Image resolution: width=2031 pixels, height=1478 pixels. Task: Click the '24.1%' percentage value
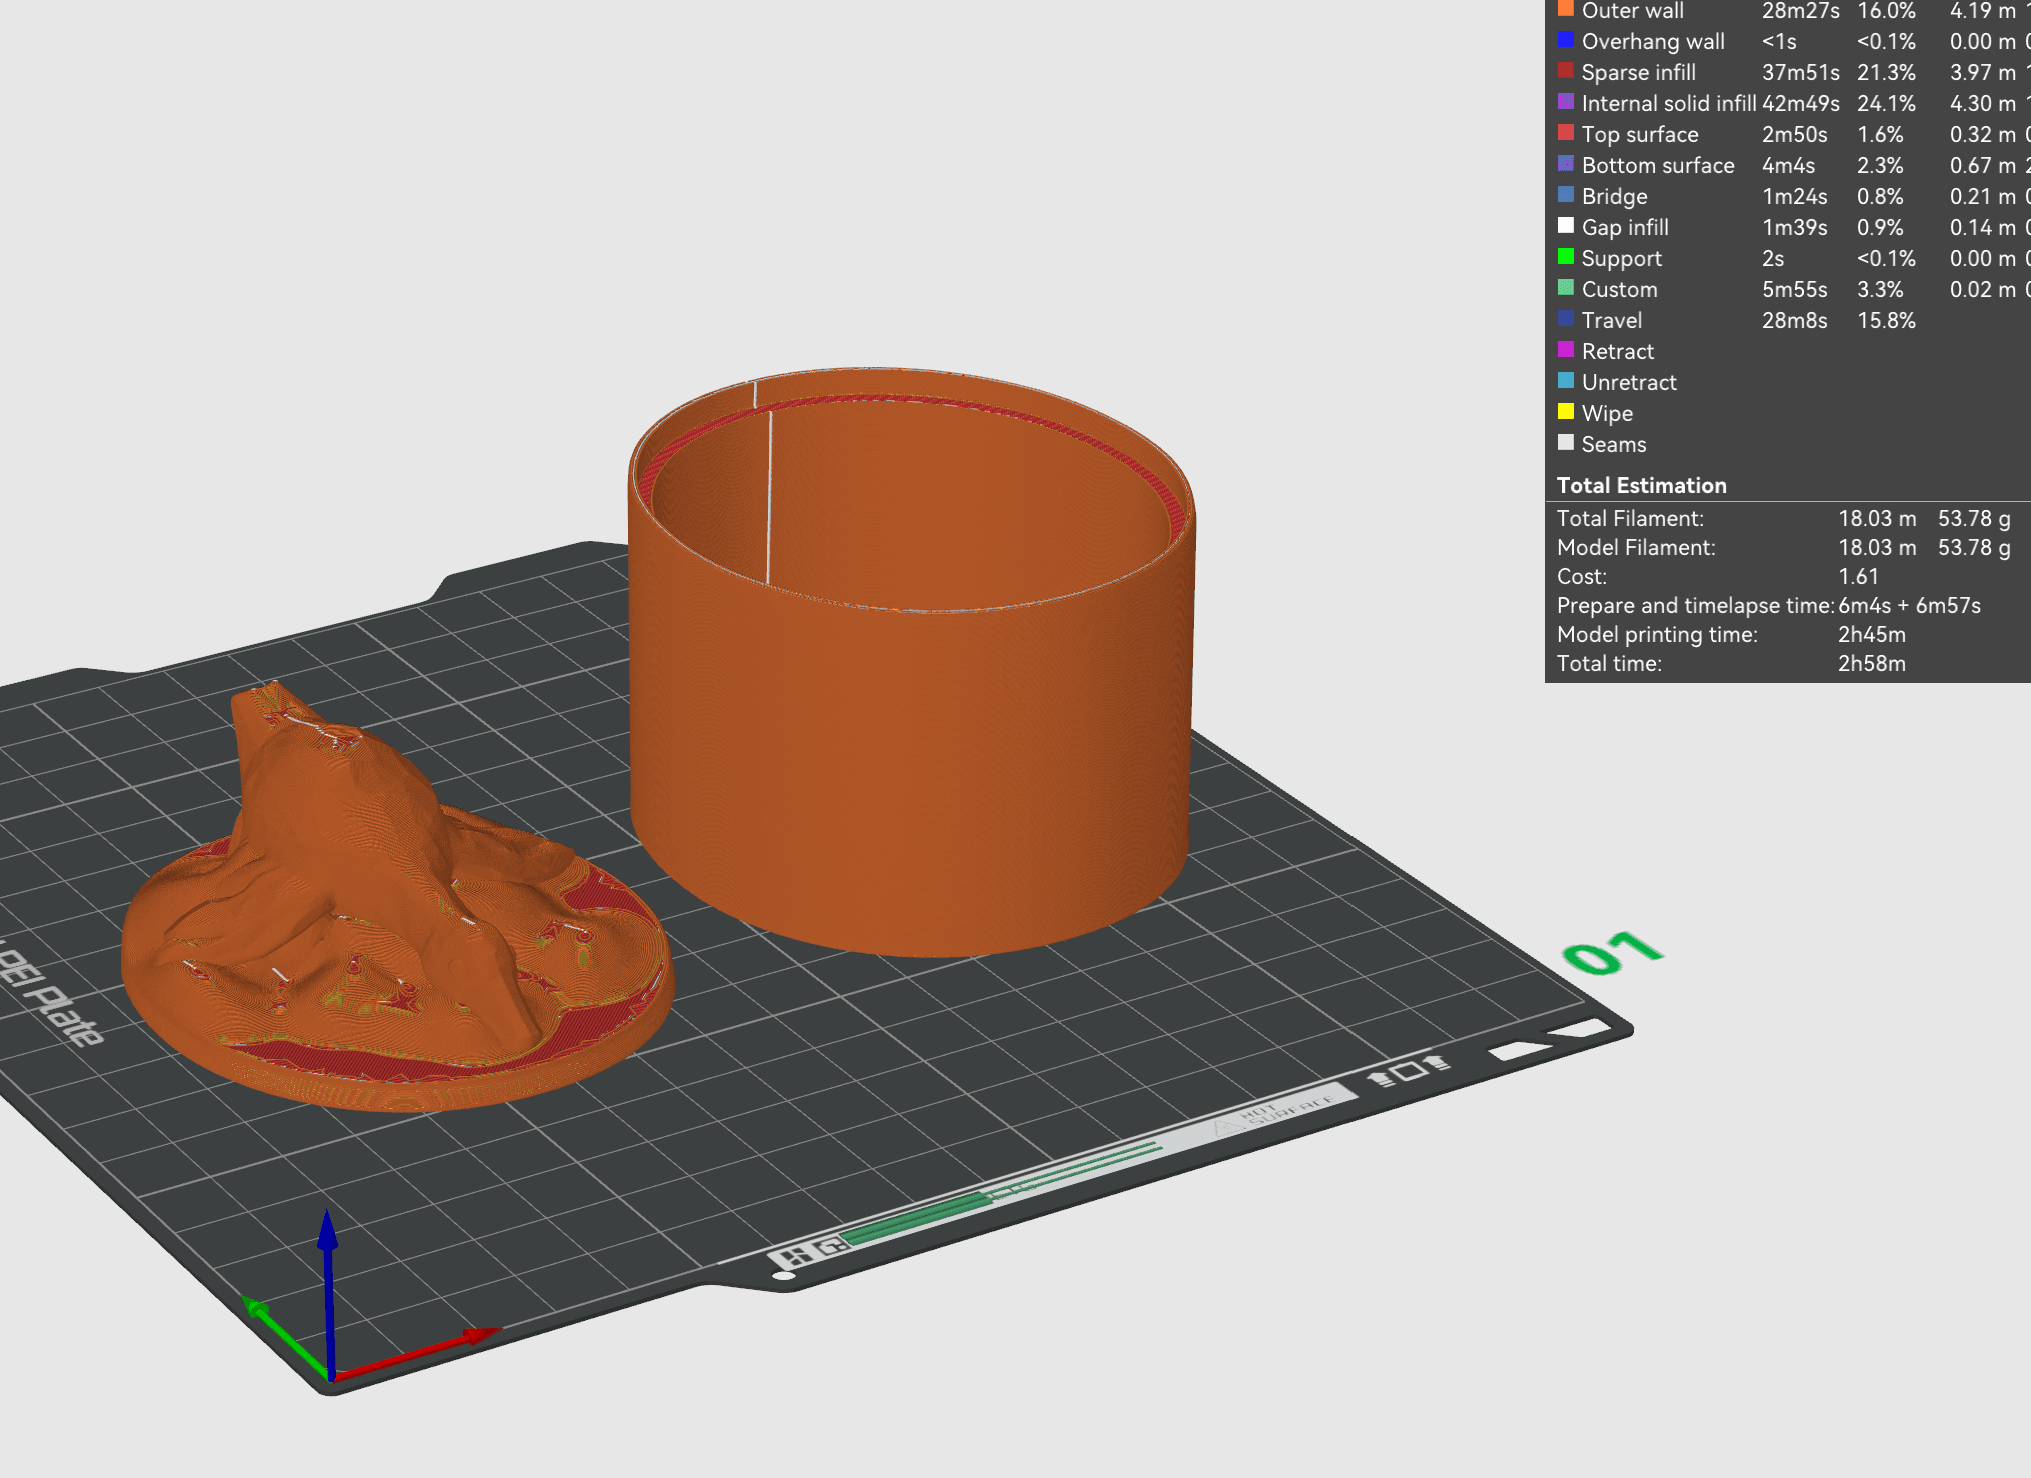tap(1886, 104)
